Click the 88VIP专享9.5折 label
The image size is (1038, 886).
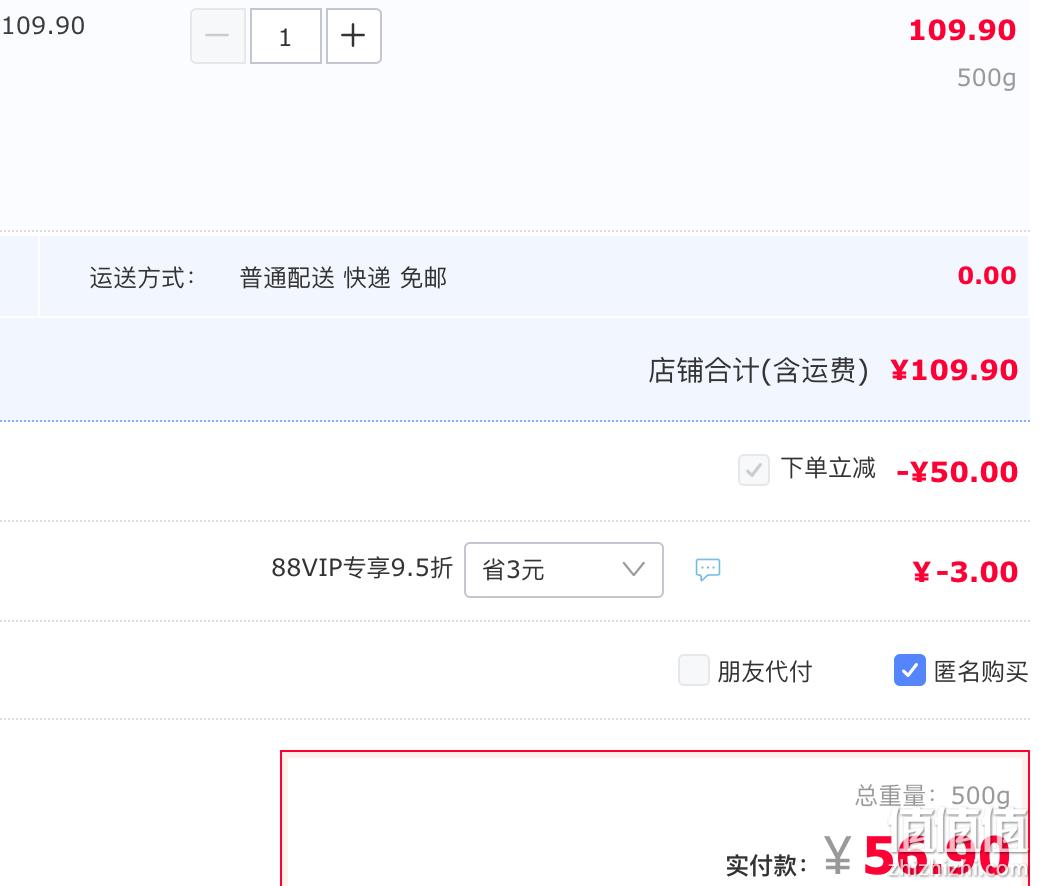click(362, 568)
